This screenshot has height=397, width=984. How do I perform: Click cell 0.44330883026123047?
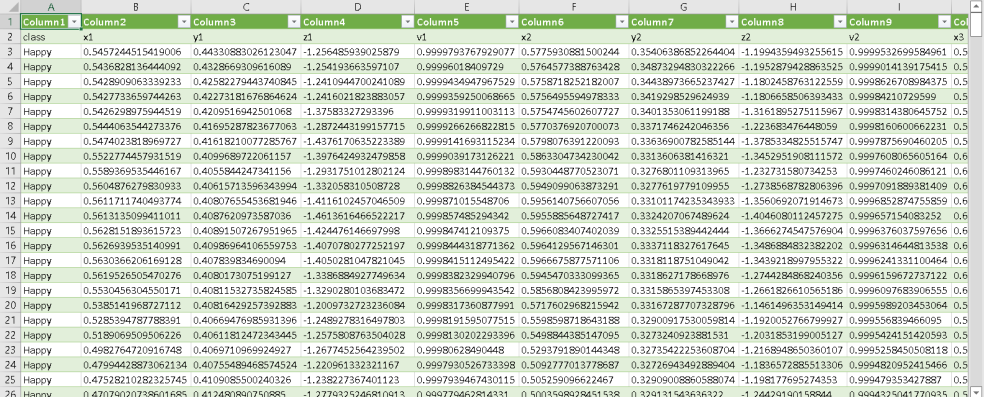click(246, 51)
